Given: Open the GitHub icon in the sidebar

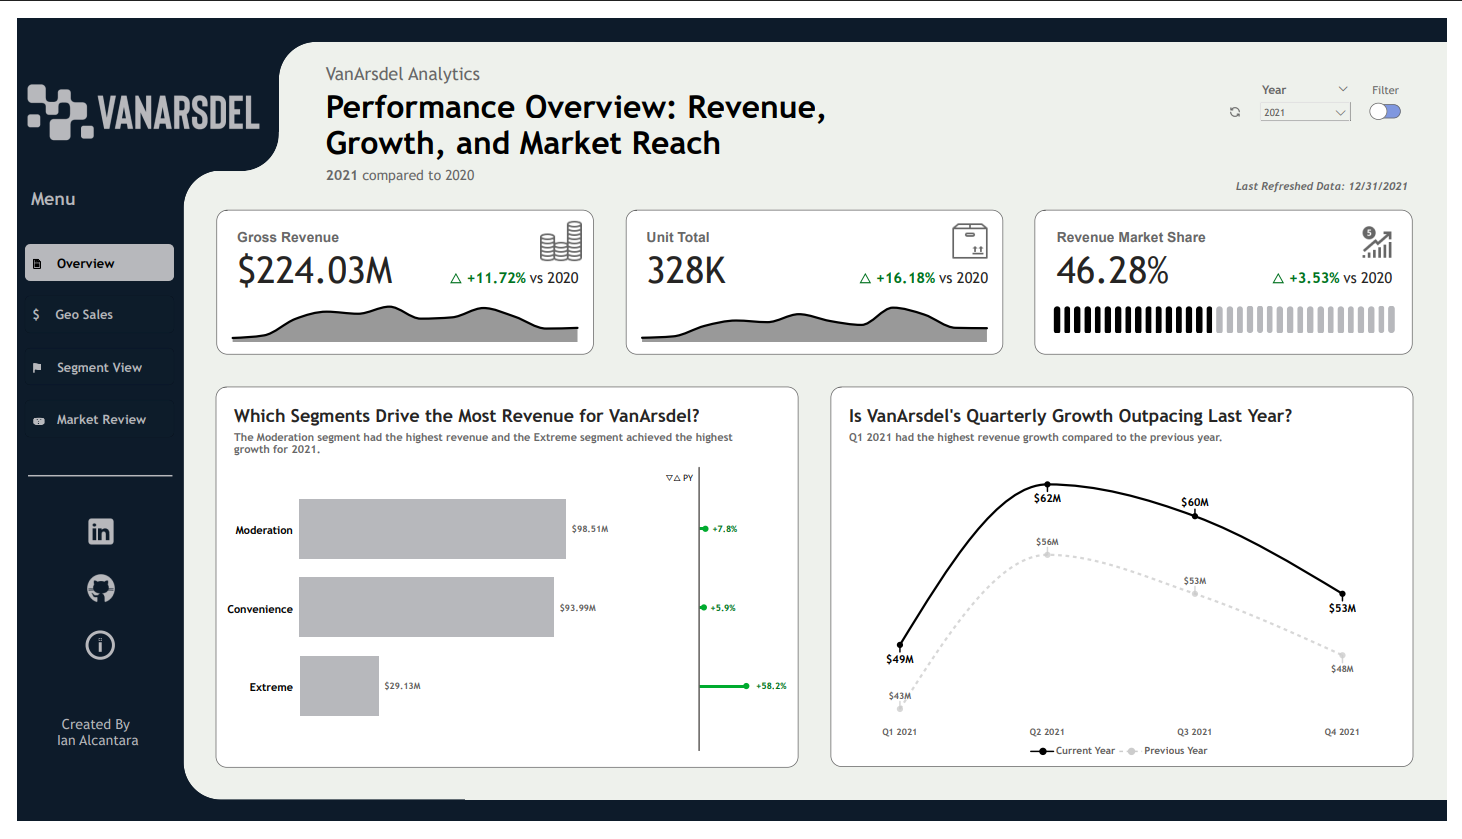Looking at the screenshot, I should click(x=100, y=589).
